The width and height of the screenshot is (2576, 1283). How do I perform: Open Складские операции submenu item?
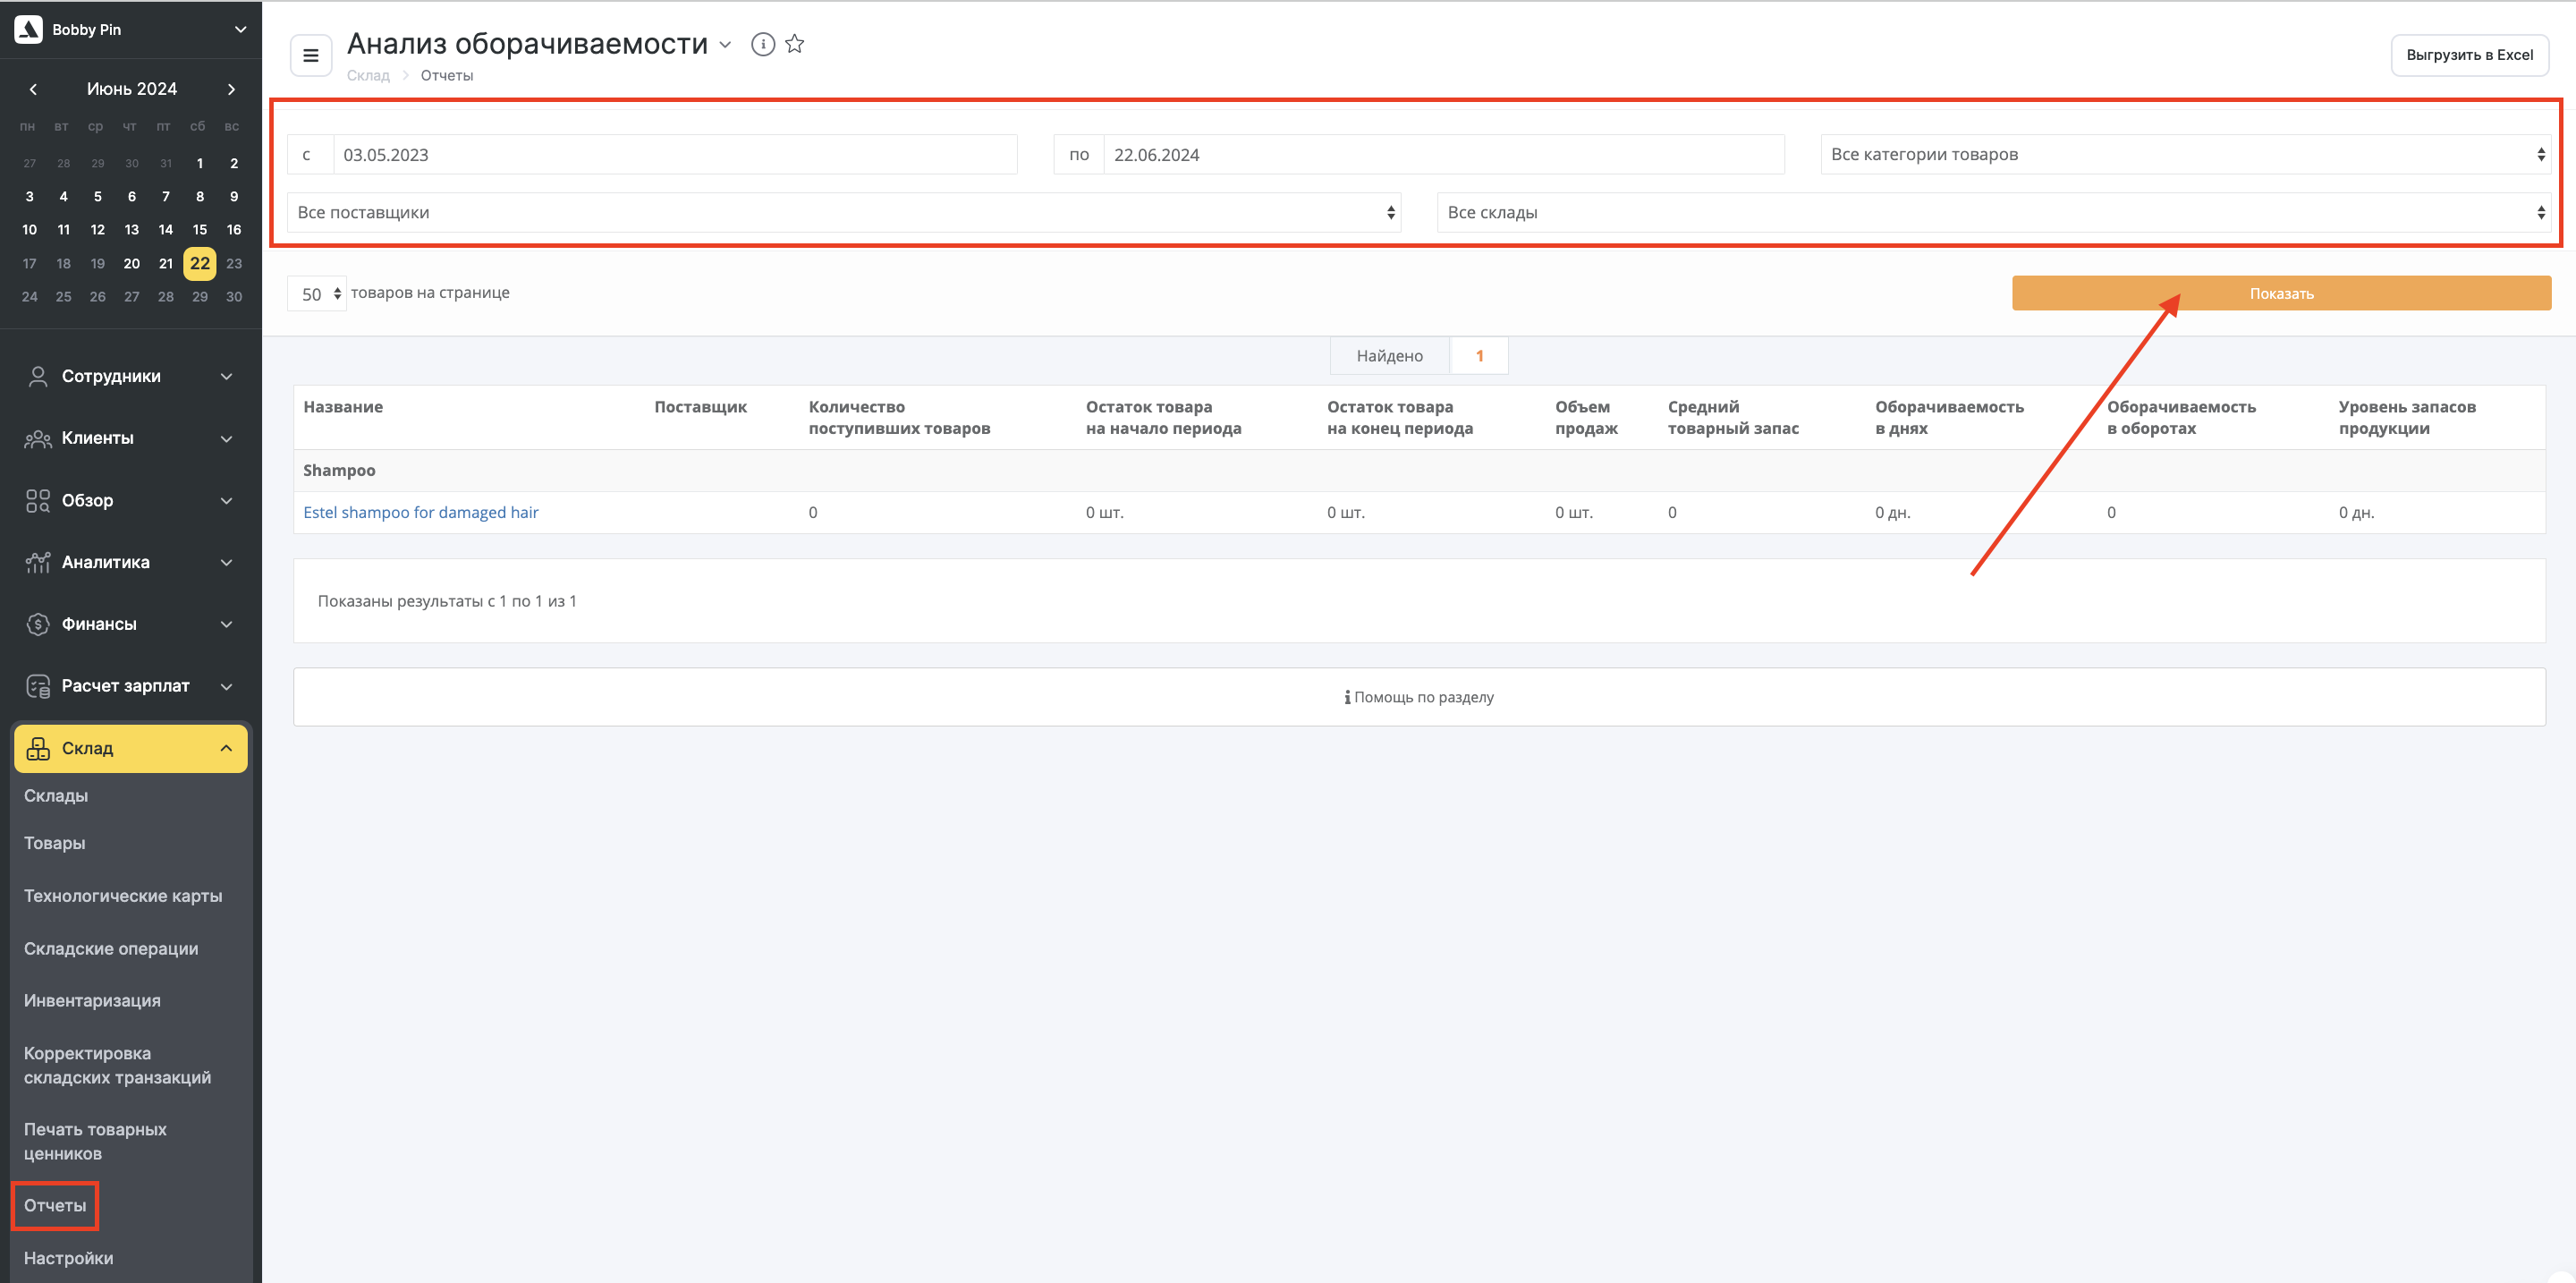[x=111, y=948]
